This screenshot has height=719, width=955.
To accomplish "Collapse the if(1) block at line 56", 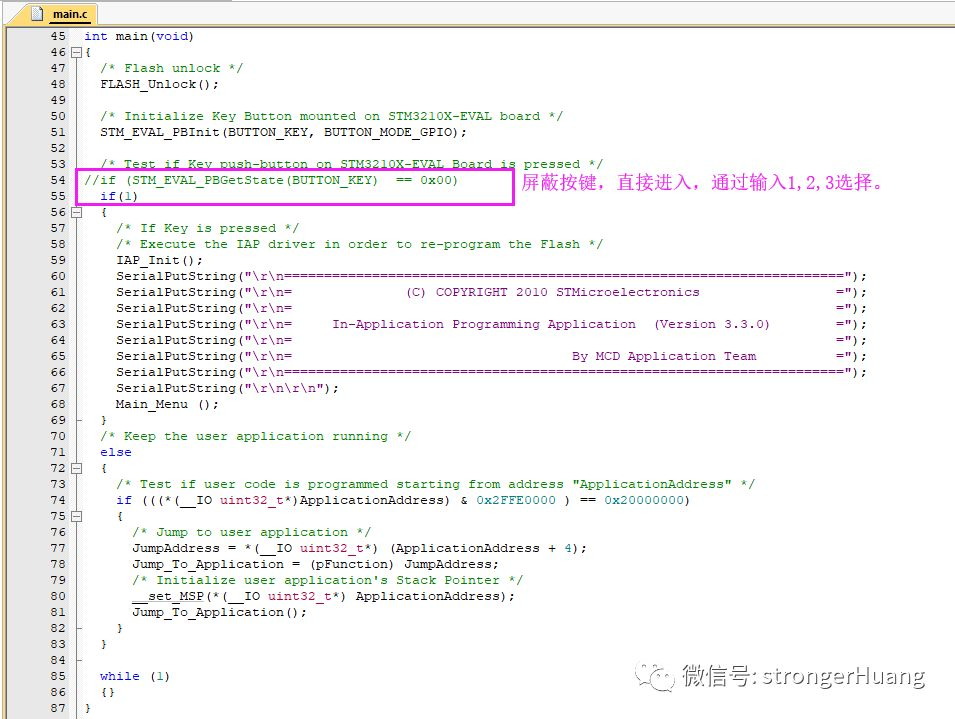I will point(76,211).
